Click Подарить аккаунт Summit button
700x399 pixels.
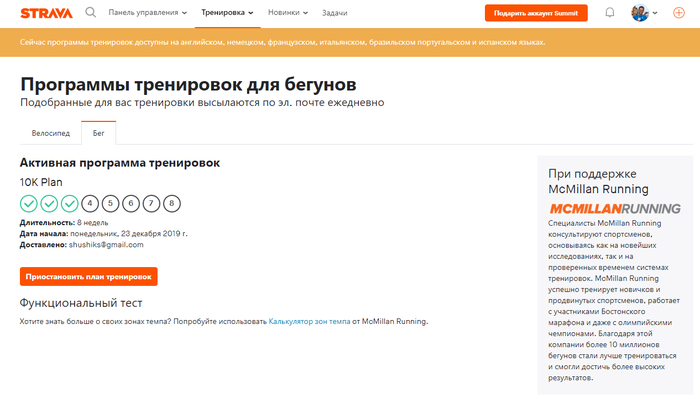536,13
